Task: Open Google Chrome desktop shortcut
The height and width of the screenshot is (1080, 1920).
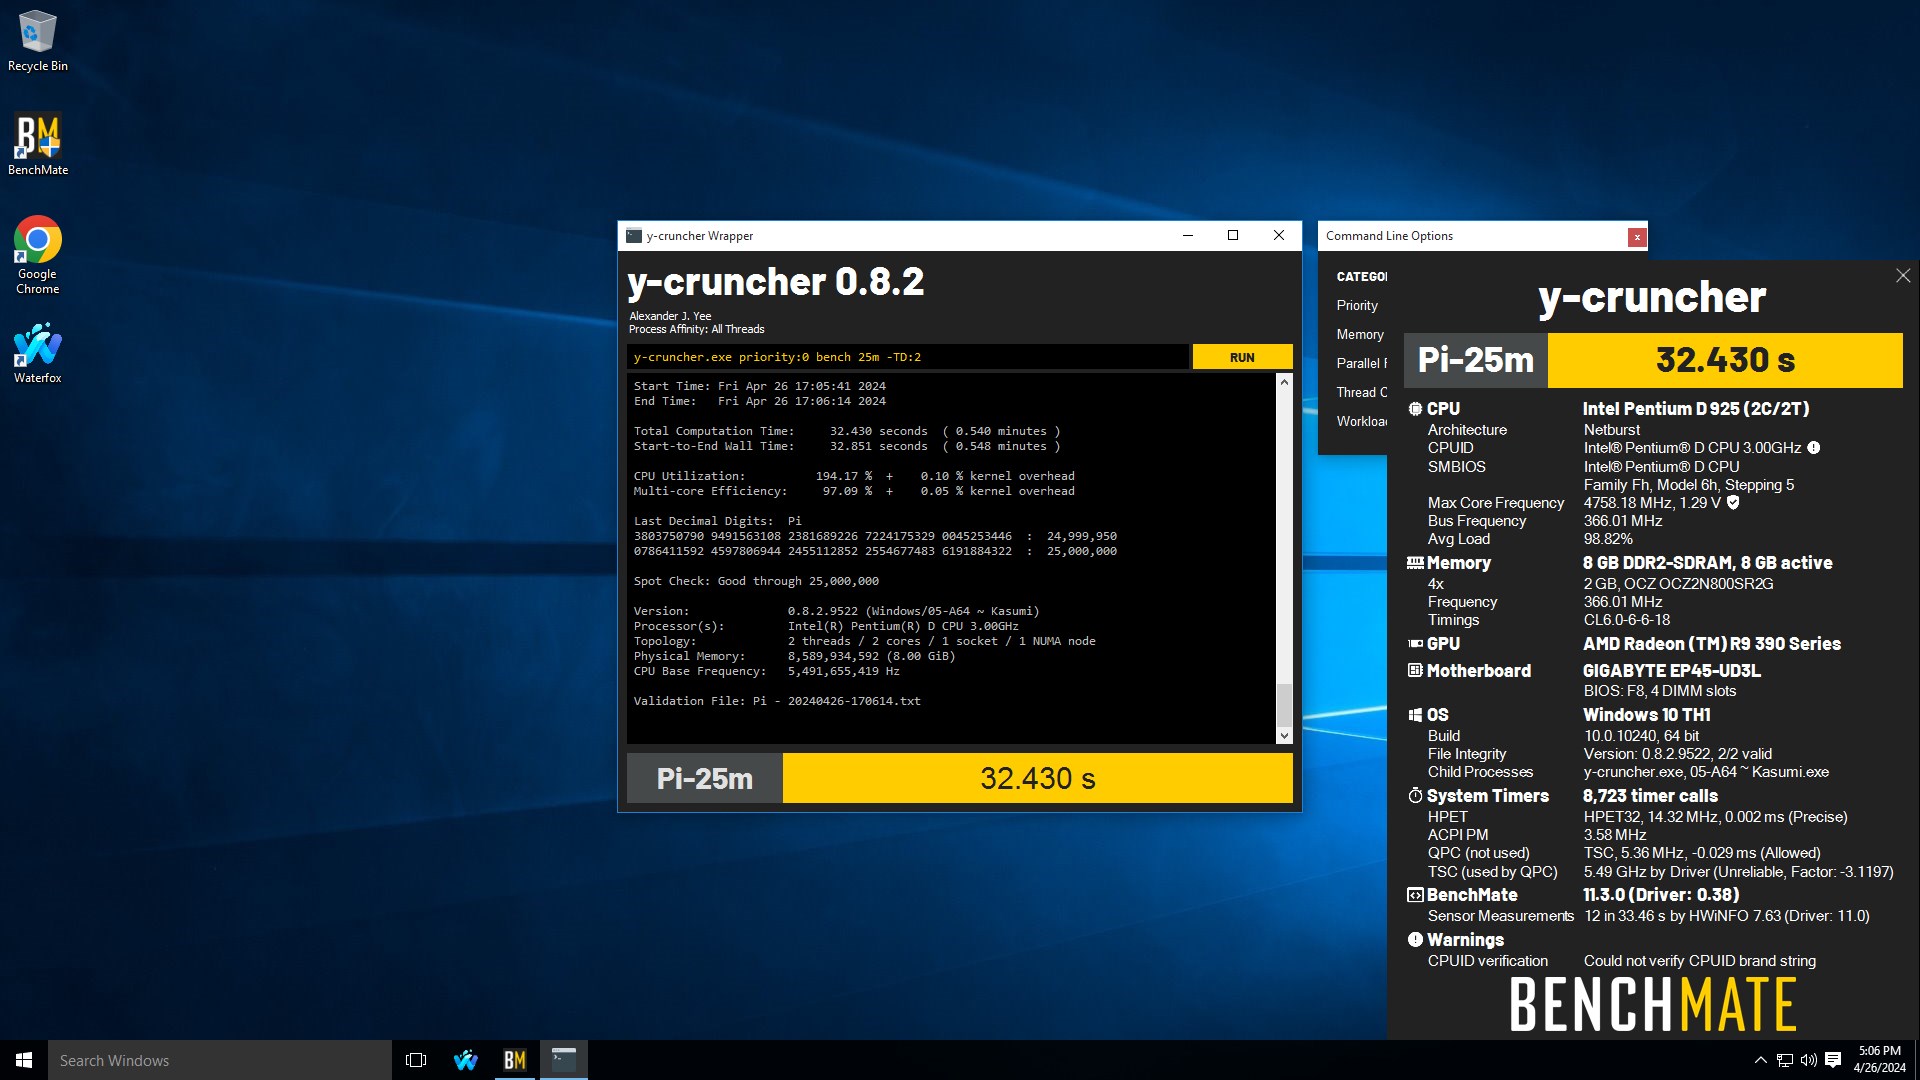Action: tap(38, 255)
